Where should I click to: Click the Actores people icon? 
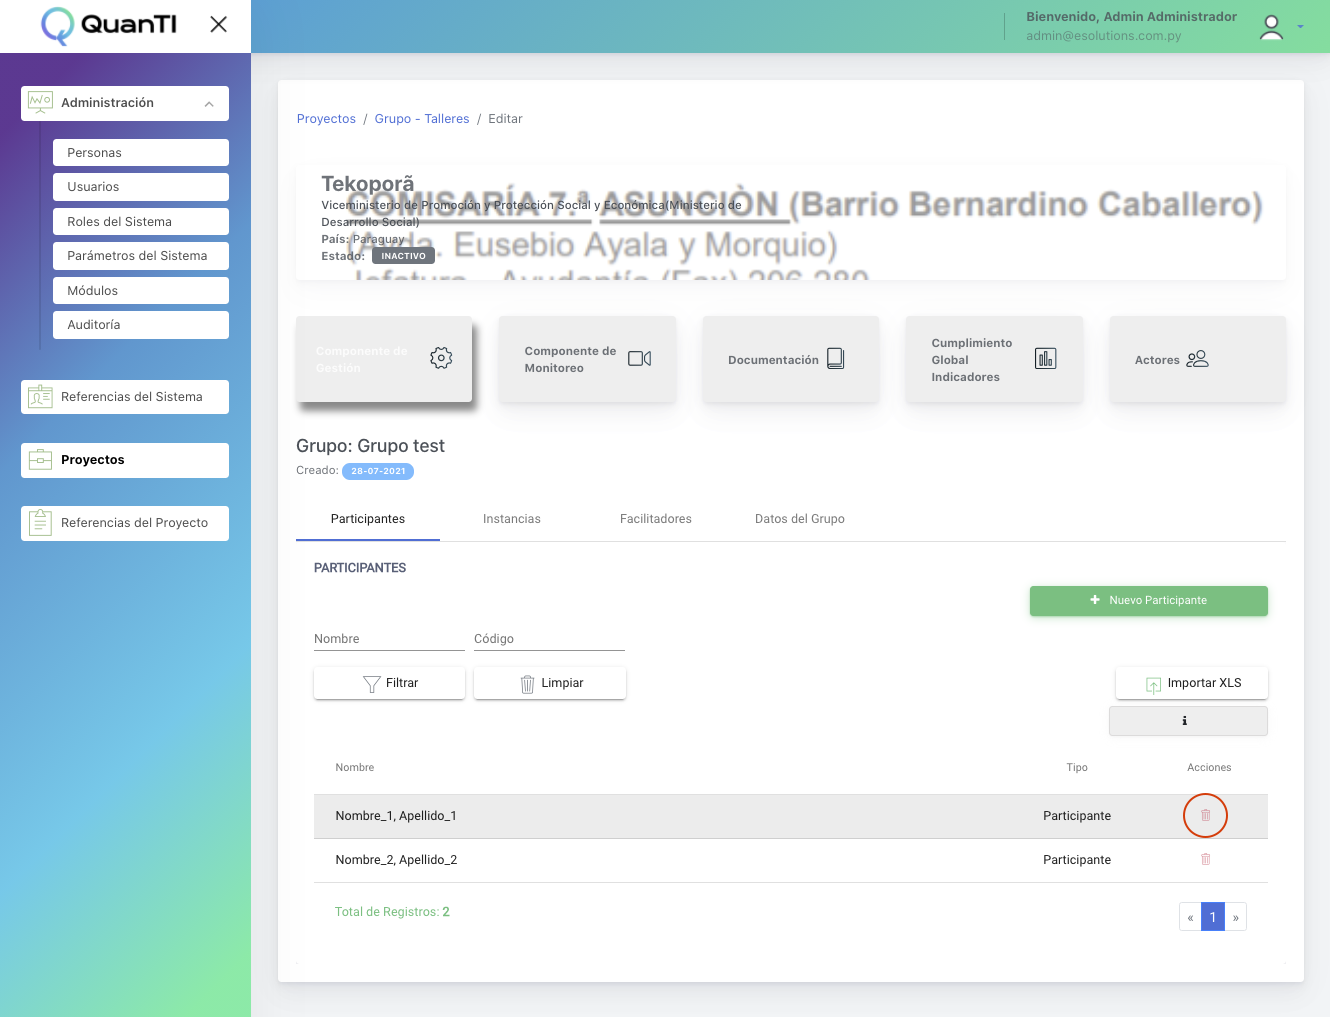(1197, 358)
